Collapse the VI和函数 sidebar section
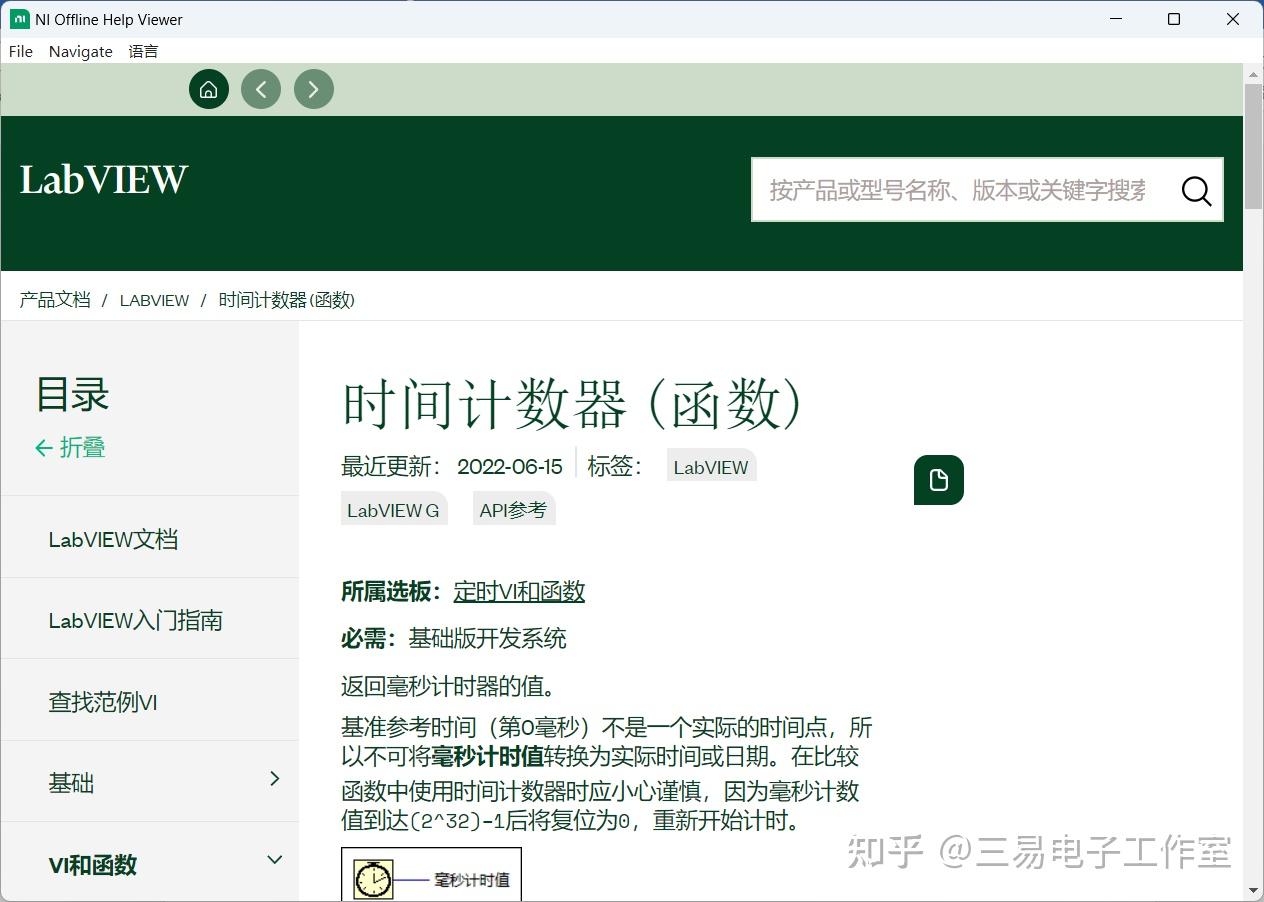 click(x=274, y=858)
